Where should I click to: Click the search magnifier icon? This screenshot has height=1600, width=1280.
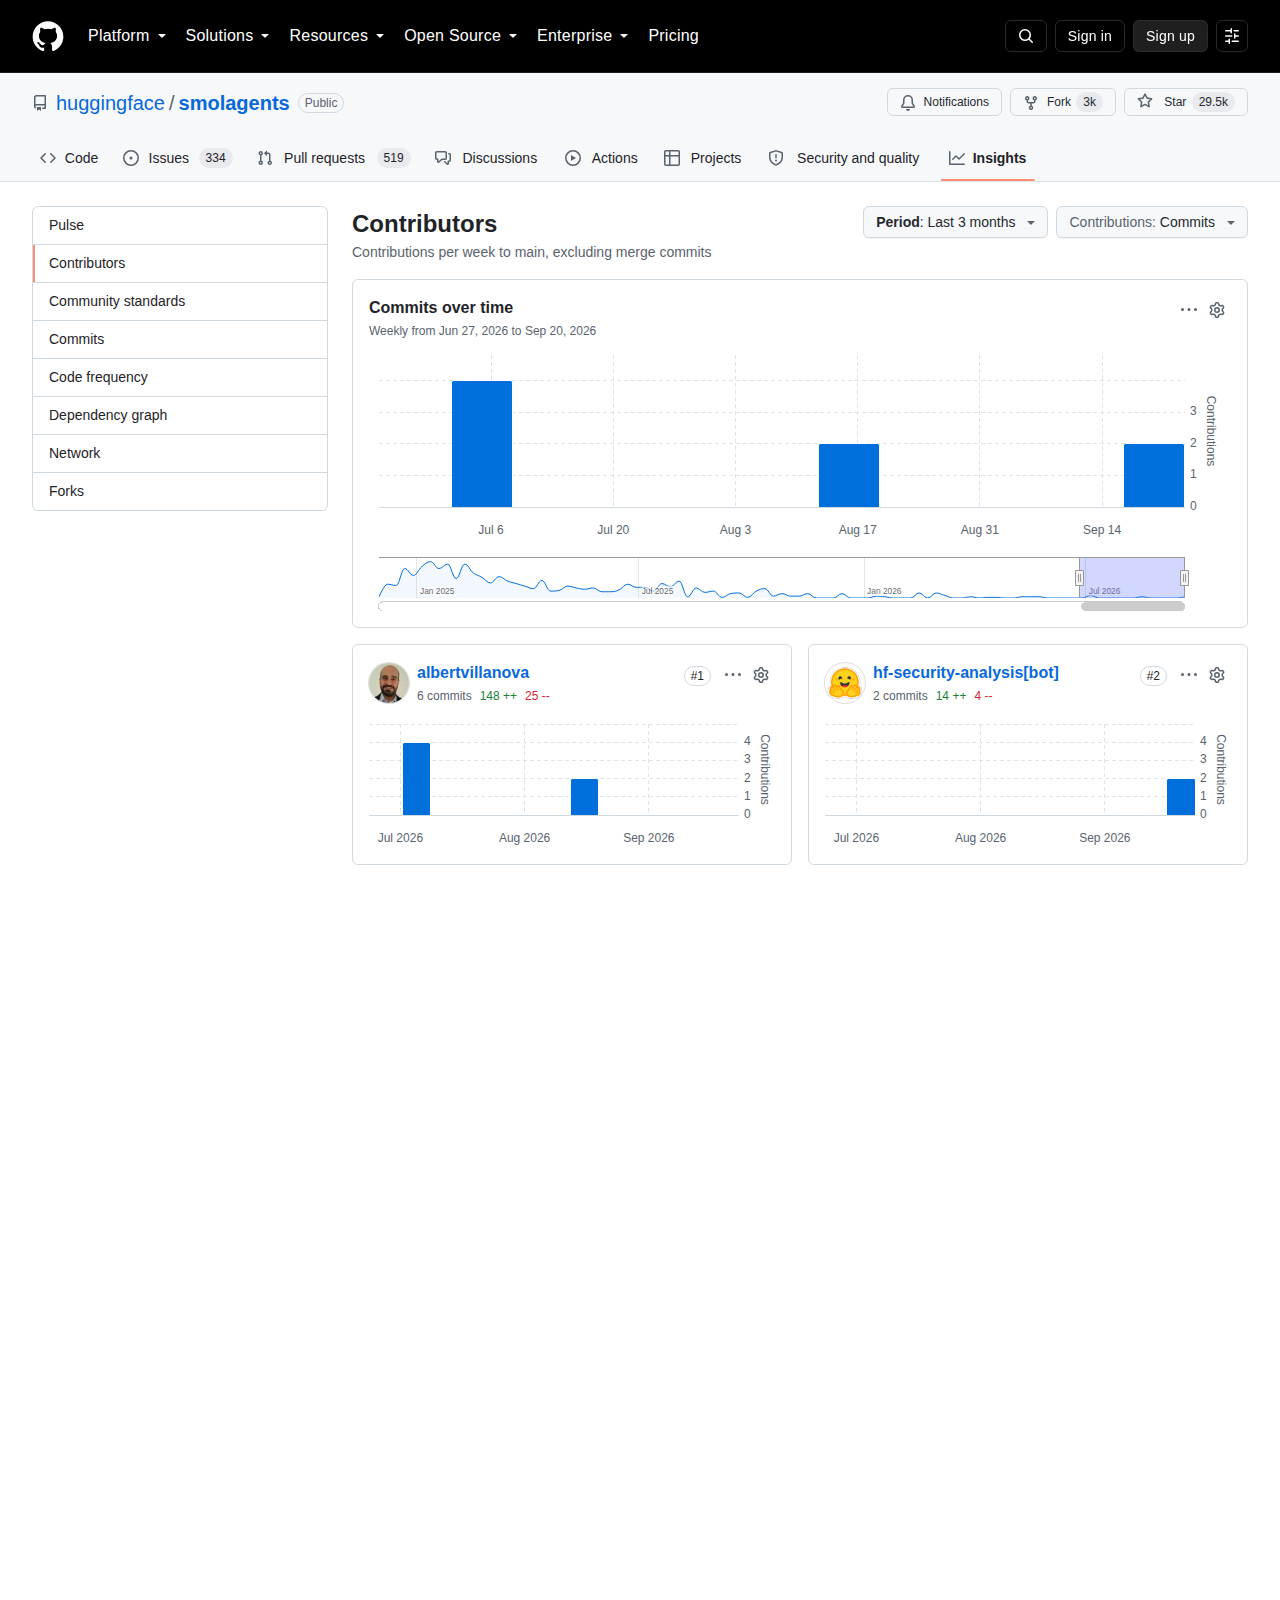tap(1026, 36)
